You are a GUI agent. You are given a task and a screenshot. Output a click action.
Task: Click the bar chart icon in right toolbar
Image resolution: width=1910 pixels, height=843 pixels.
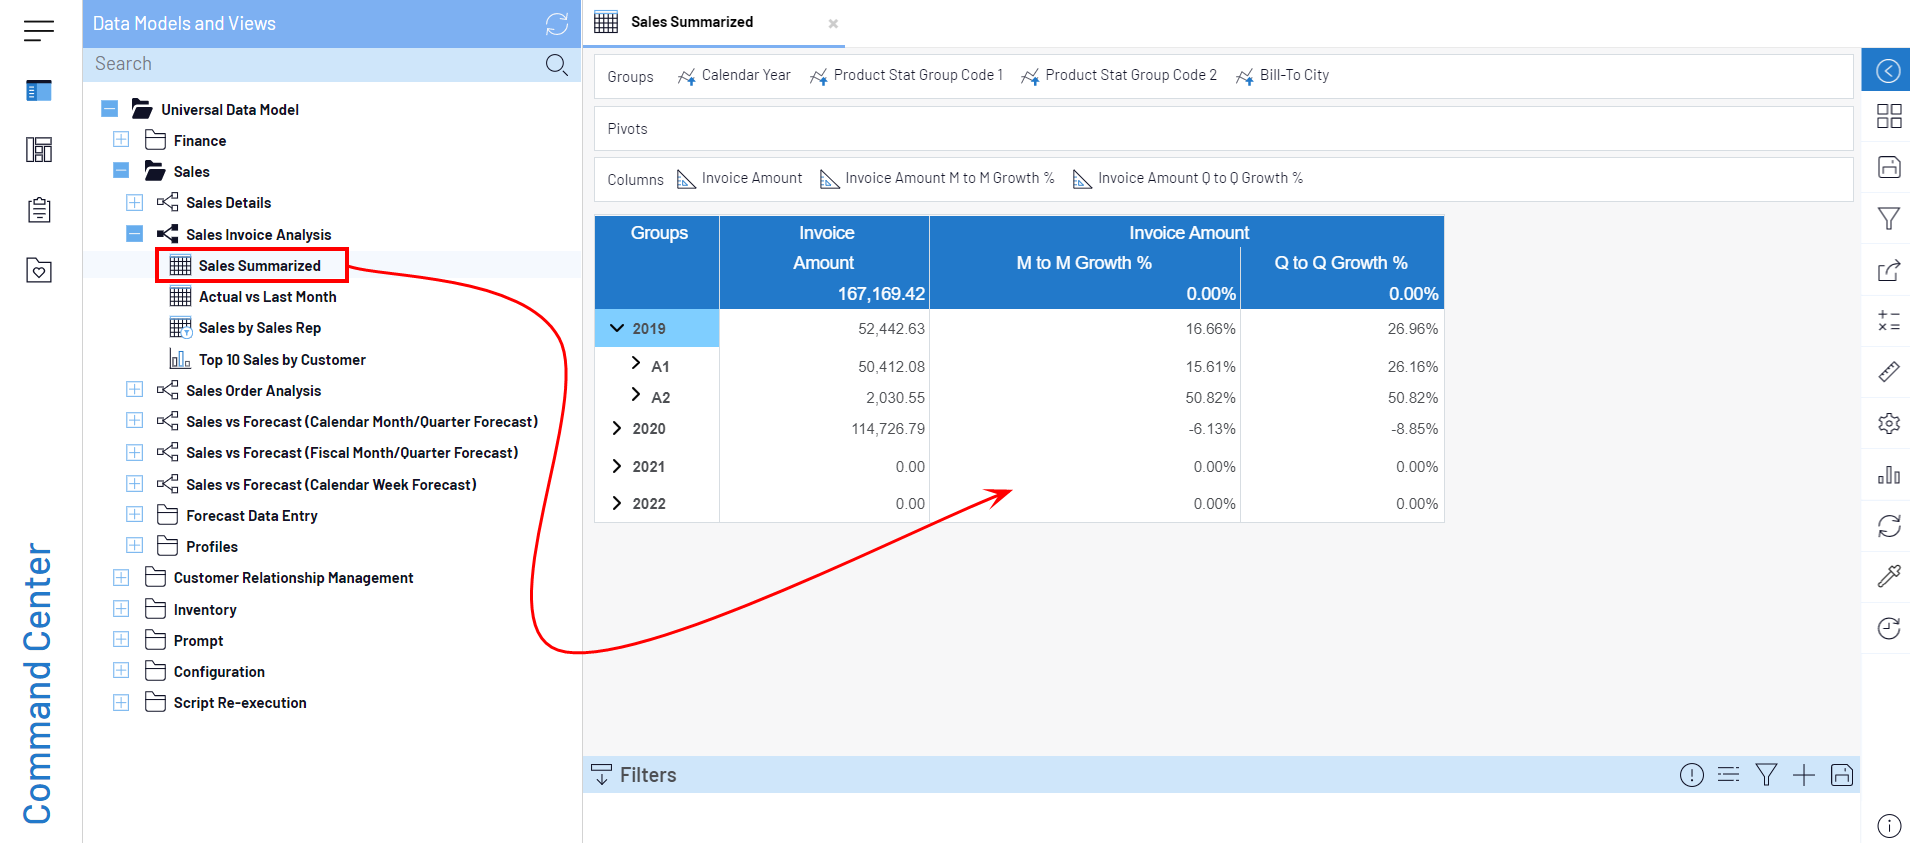point(1888,475)
